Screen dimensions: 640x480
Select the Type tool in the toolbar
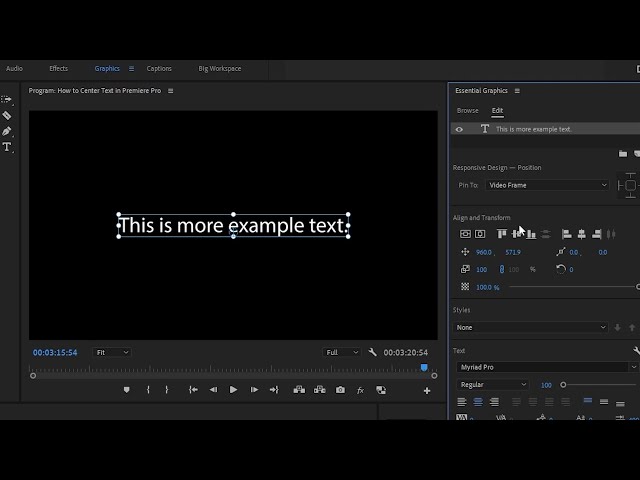tap(7, 147)
